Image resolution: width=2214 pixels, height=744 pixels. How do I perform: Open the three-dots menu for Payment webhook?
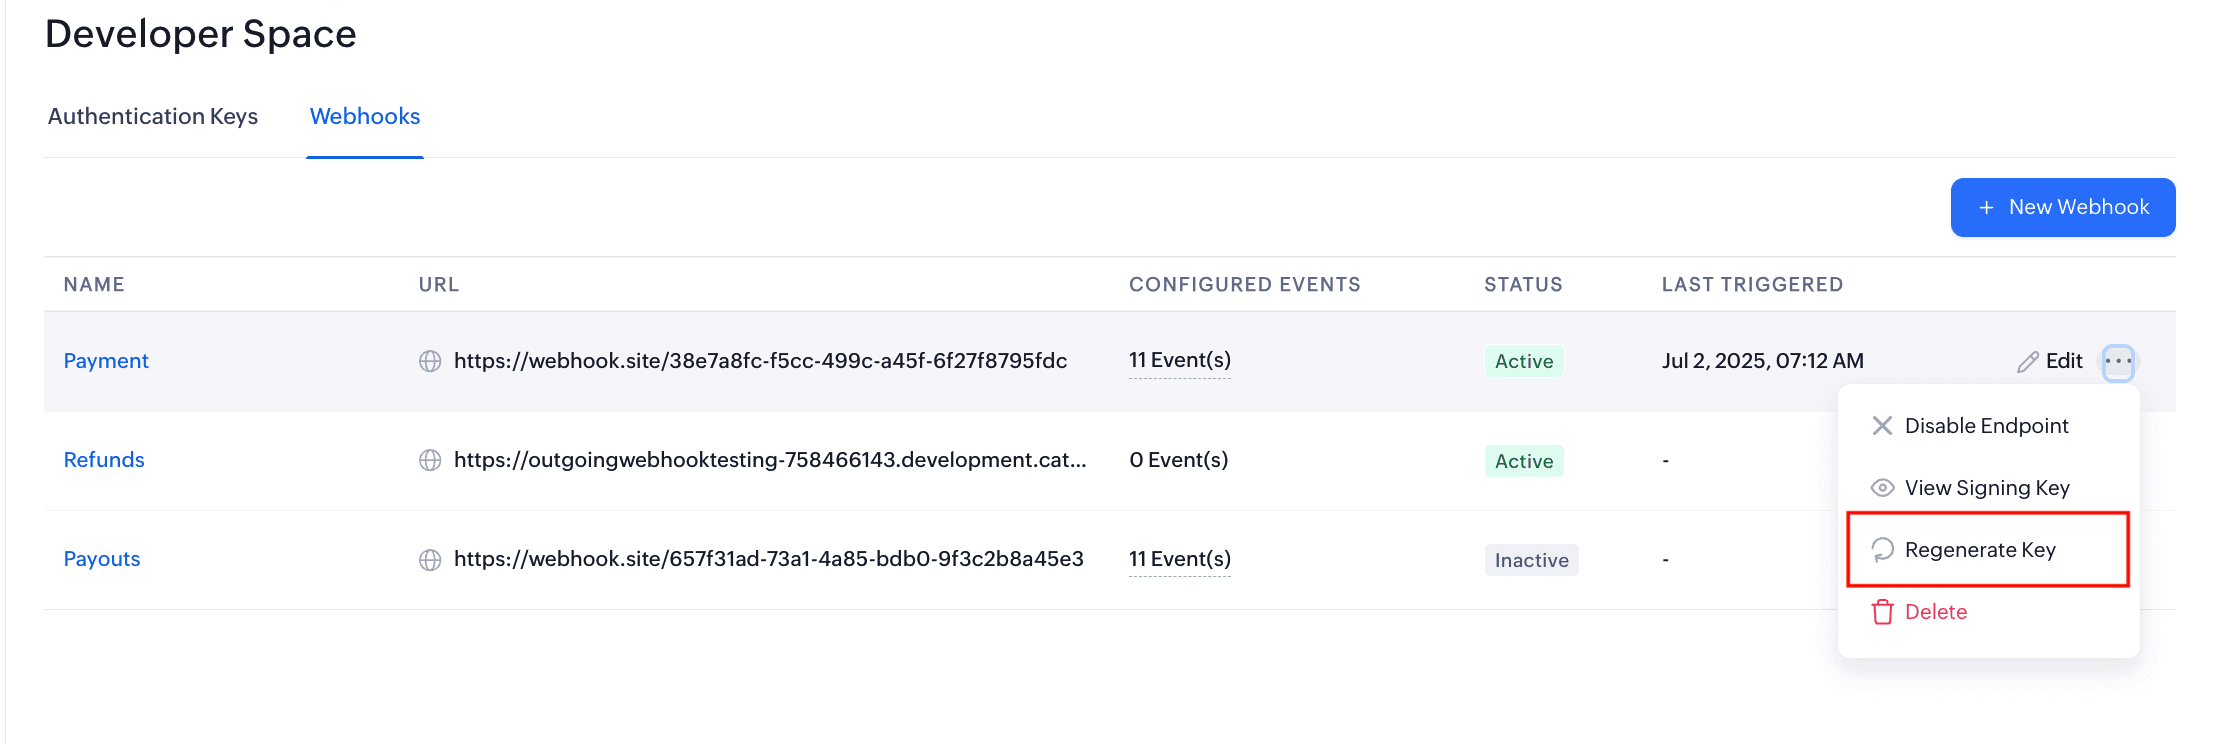pos(2118,361)
